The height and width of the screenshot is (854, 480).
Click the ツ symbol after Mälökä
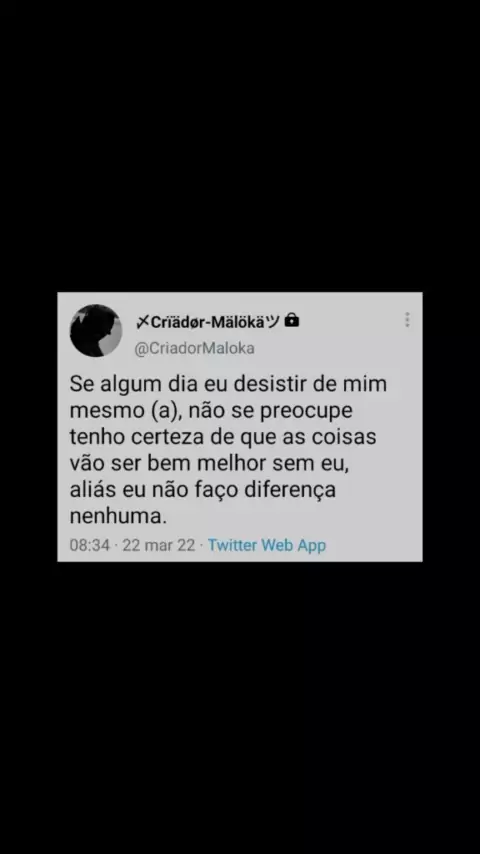coord(273,322)
